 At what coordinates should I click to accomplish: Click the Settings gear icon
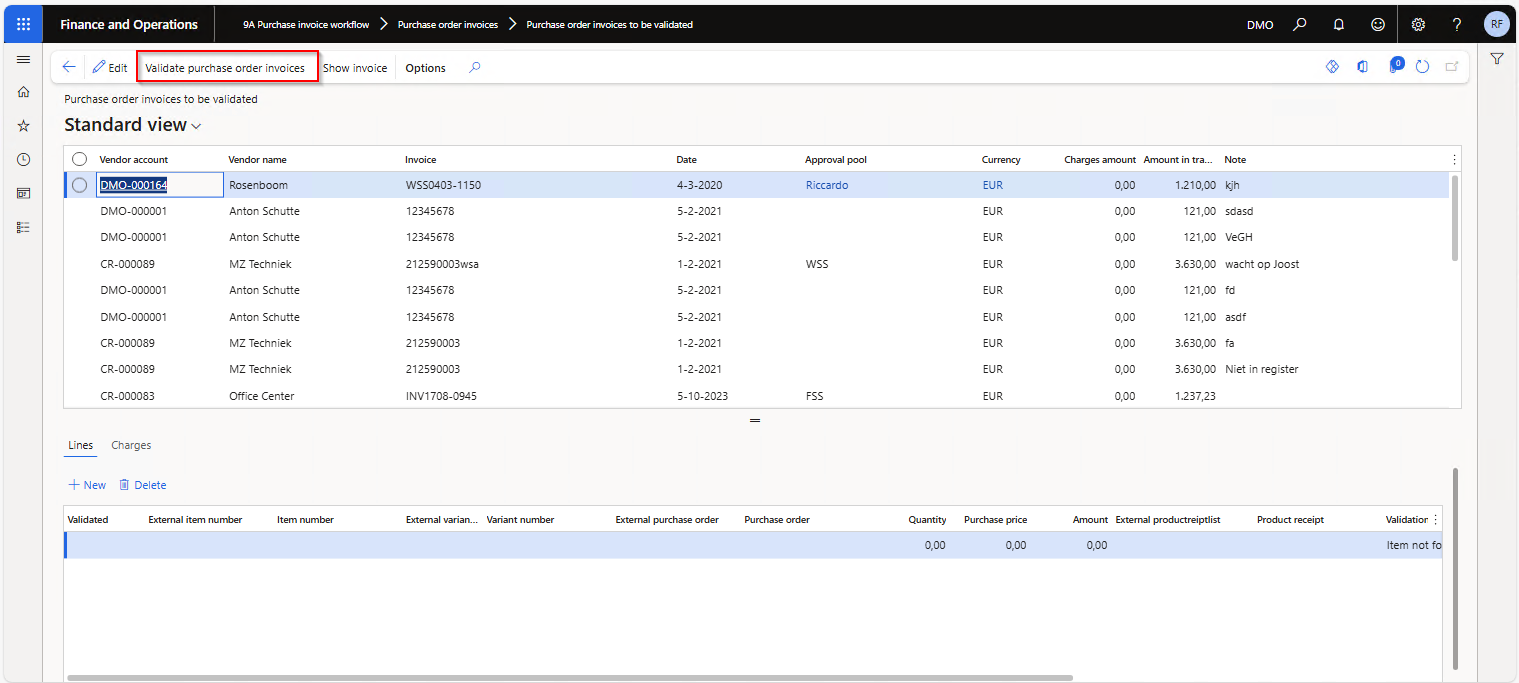pyautogui.click(x=1417, y=24)
